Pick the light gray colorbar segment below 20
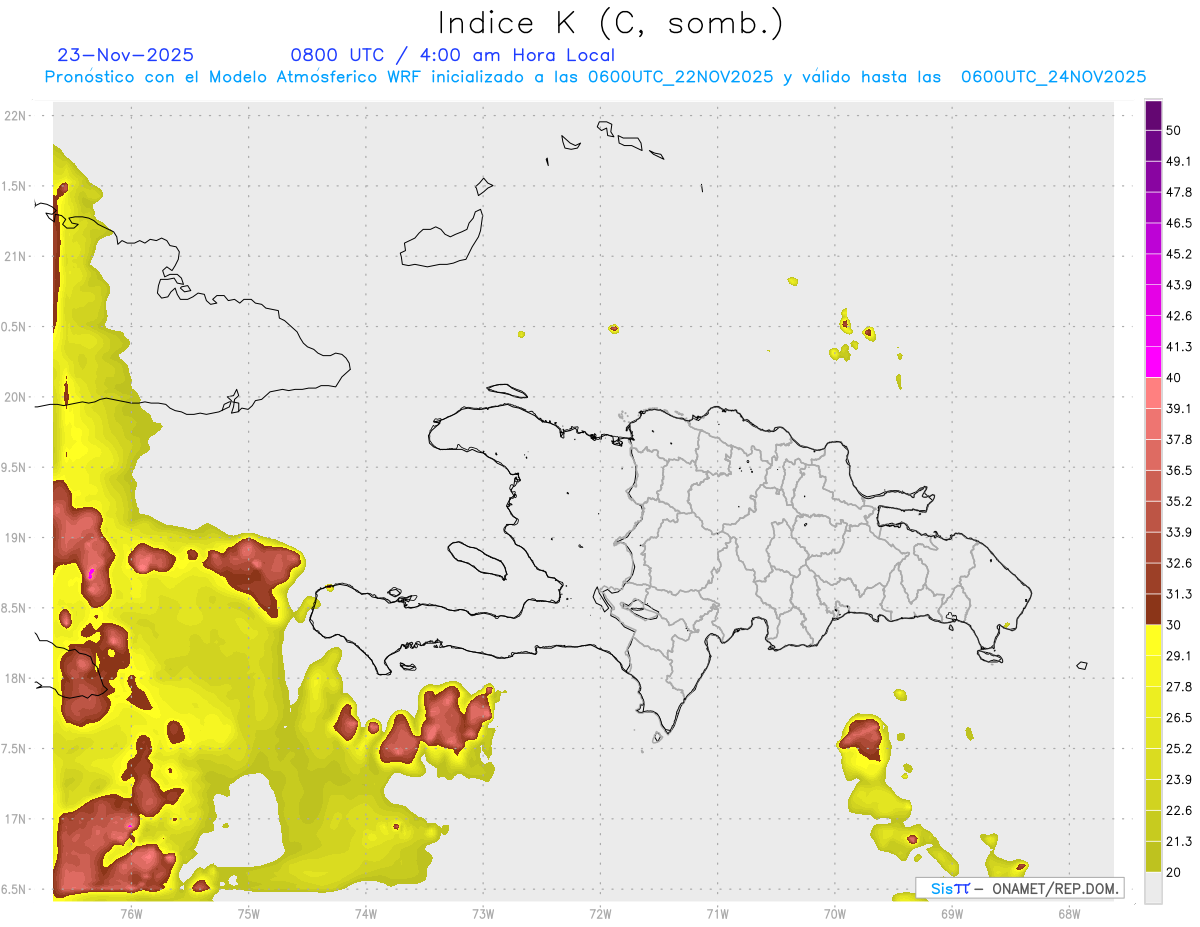 [x=1153, y=888]
